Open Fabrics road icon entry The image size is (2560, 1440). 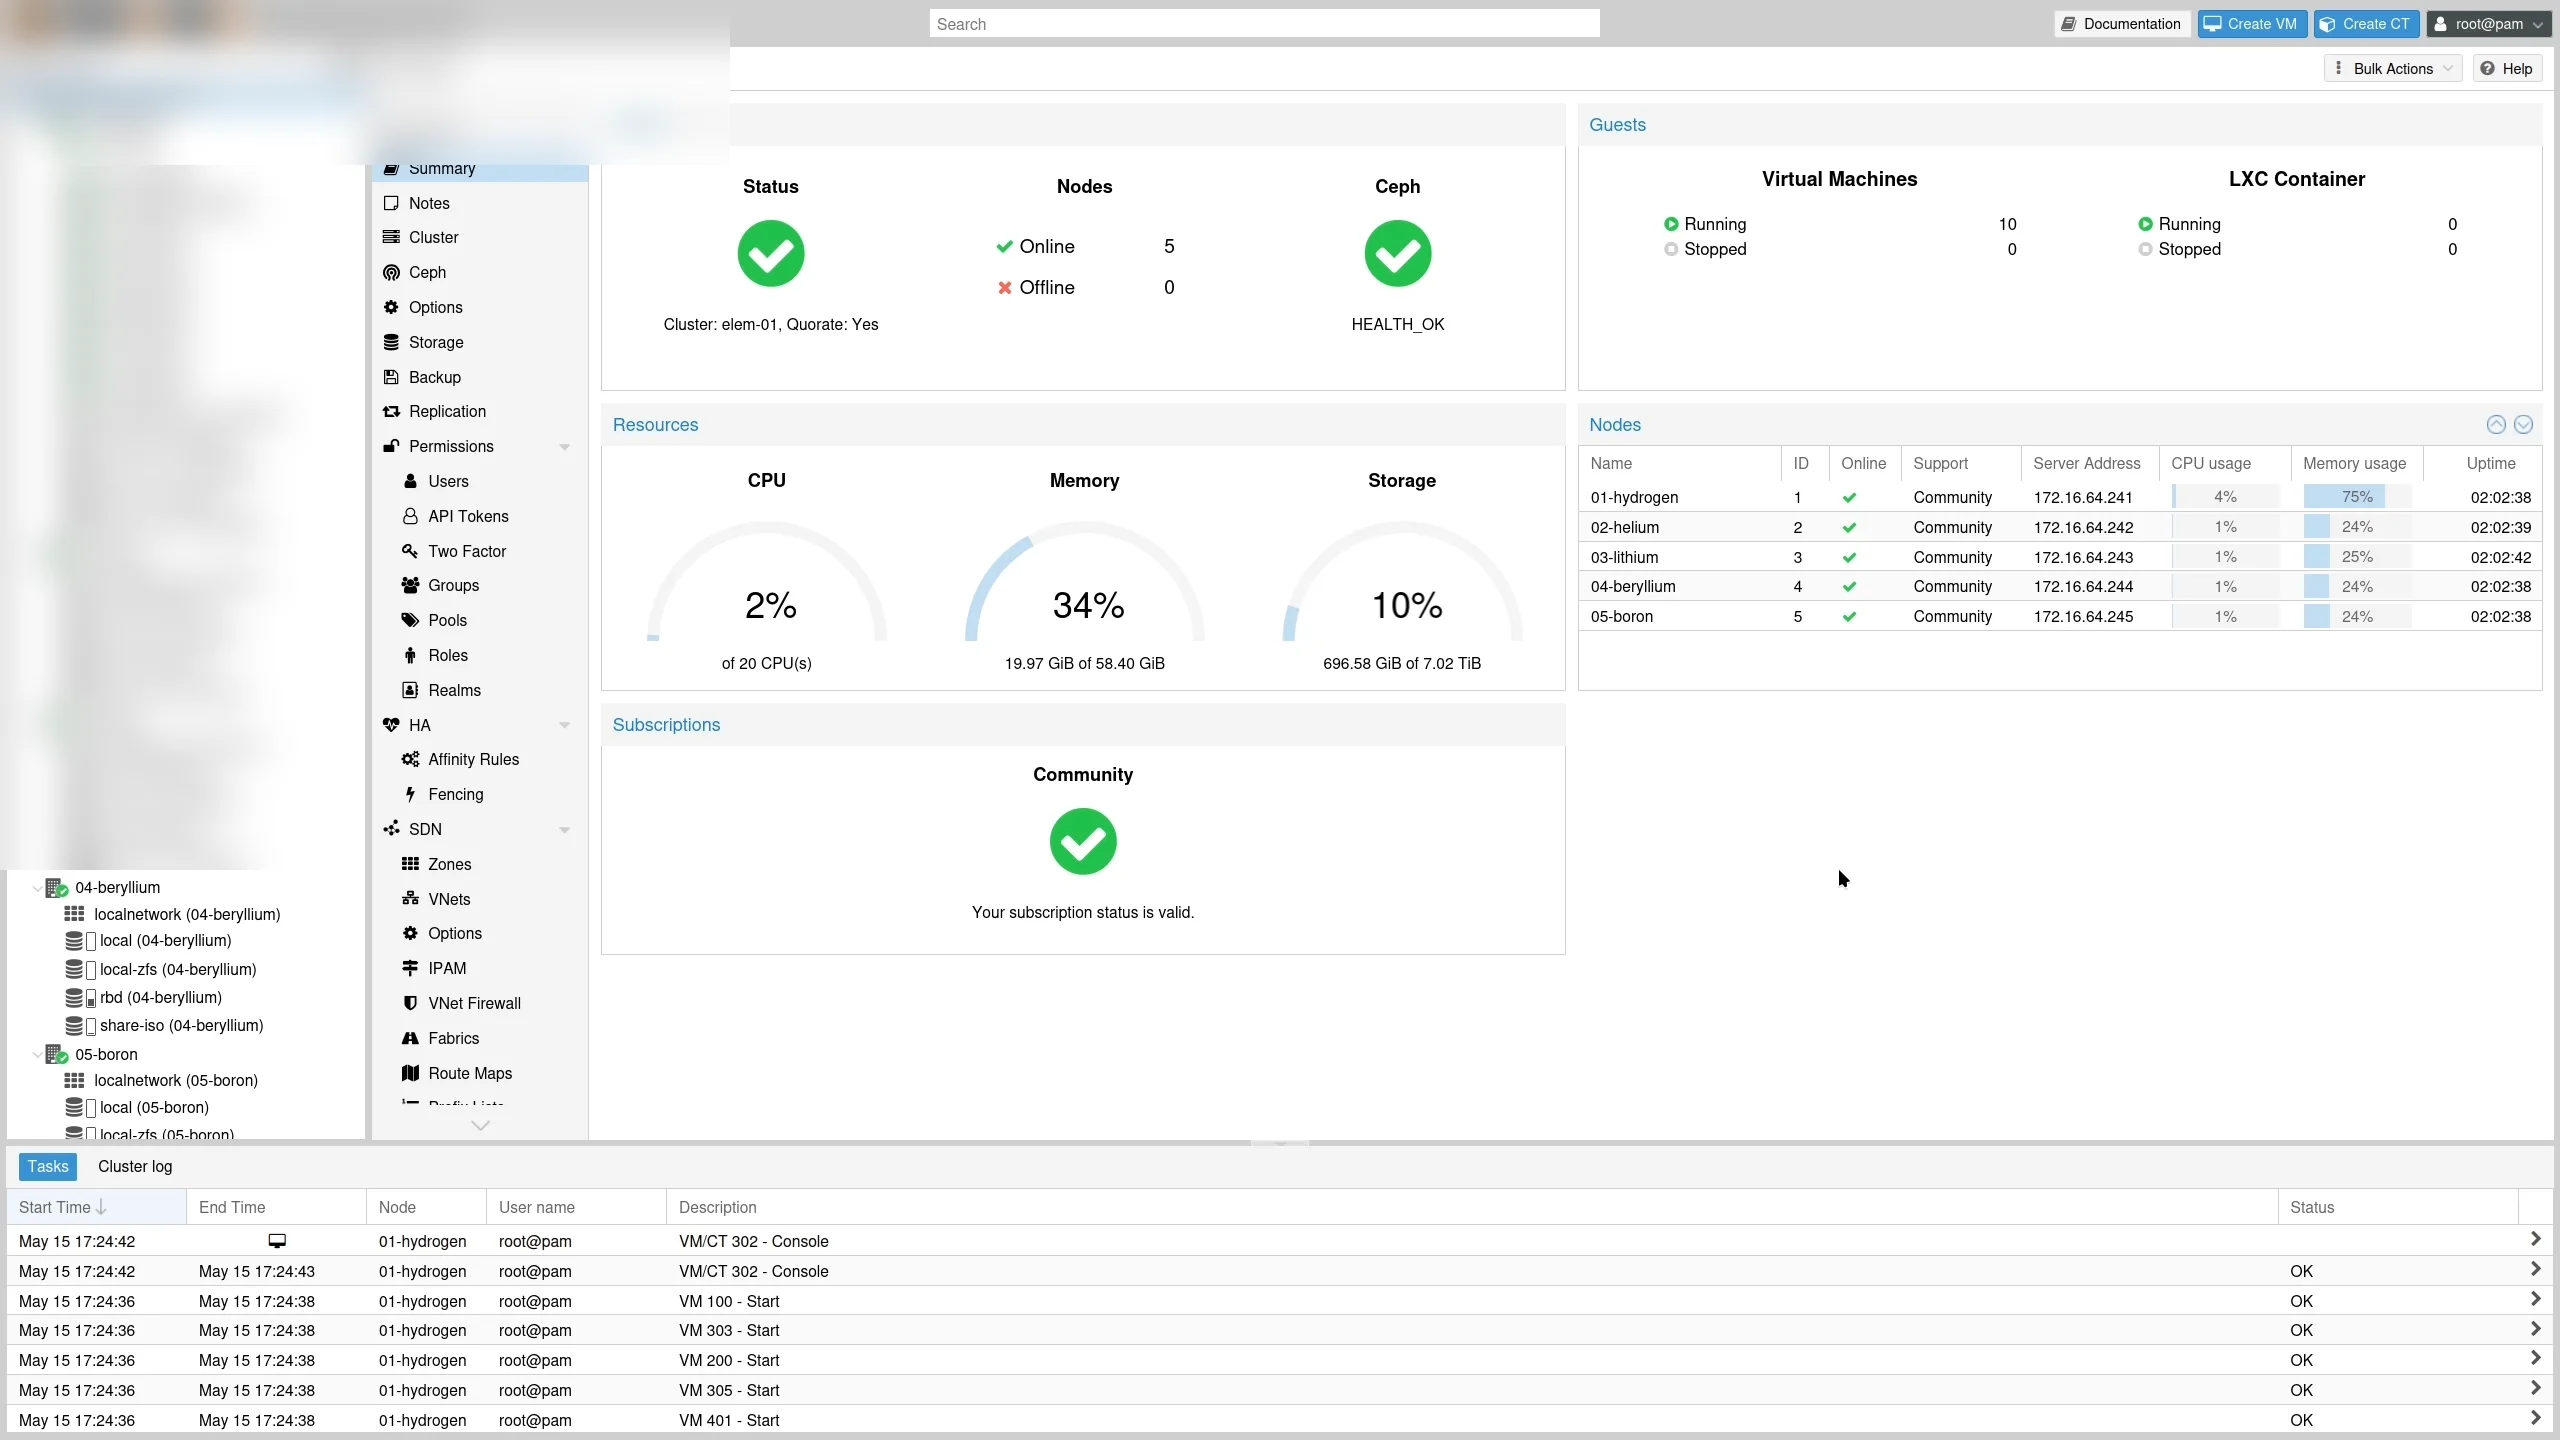(410, 1038)
